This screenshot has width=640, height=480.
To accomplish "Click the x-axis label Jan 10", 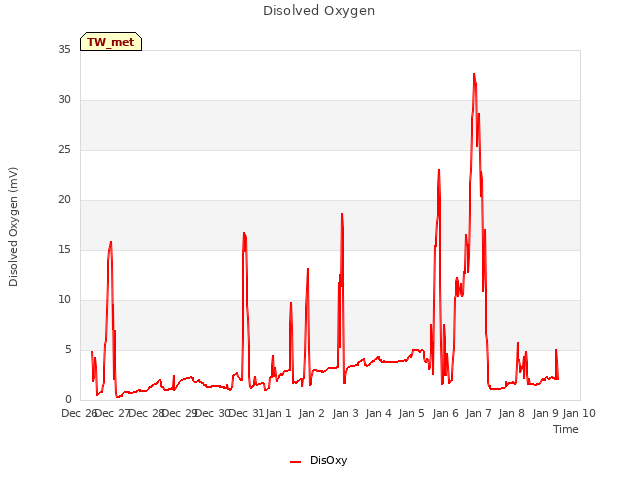I will pyautogui.click(x=579, y=413).
